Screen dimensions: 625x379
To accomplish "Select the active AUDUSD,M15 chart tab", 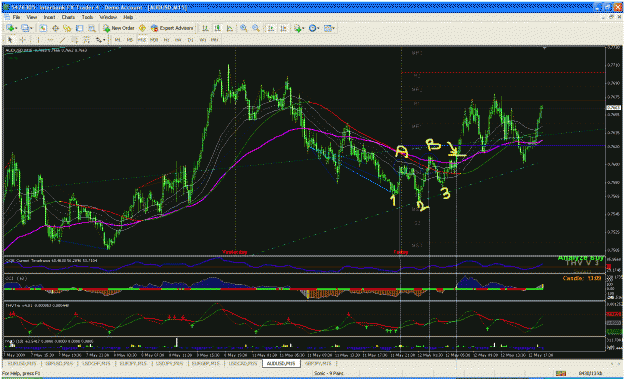I will (281, 363).
